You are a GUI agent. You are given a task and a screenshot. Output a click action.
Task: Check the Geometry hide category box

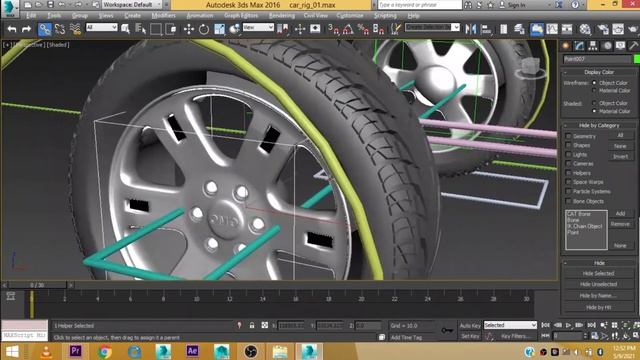[568, 136]
